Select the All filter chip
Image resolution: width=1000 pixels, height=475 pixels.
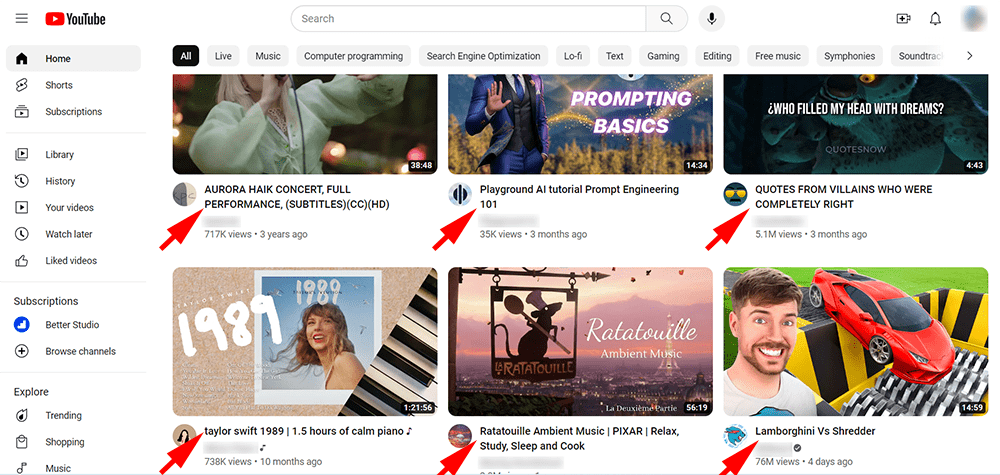tap(186, 56)
